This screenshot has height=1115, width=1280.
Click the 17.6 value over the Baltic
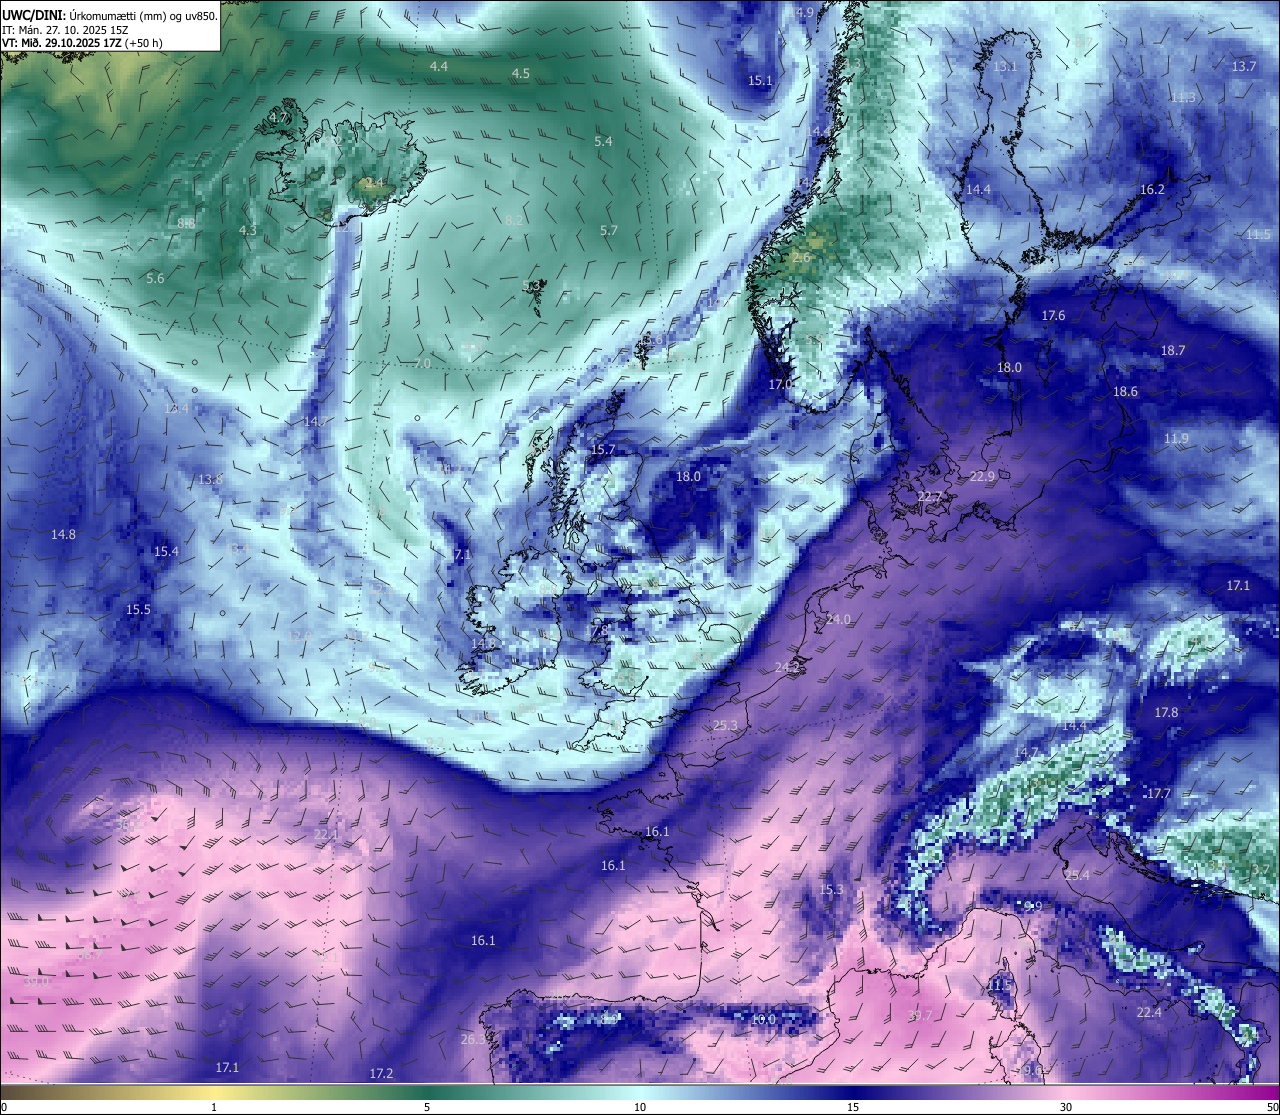click(1053, 316)
